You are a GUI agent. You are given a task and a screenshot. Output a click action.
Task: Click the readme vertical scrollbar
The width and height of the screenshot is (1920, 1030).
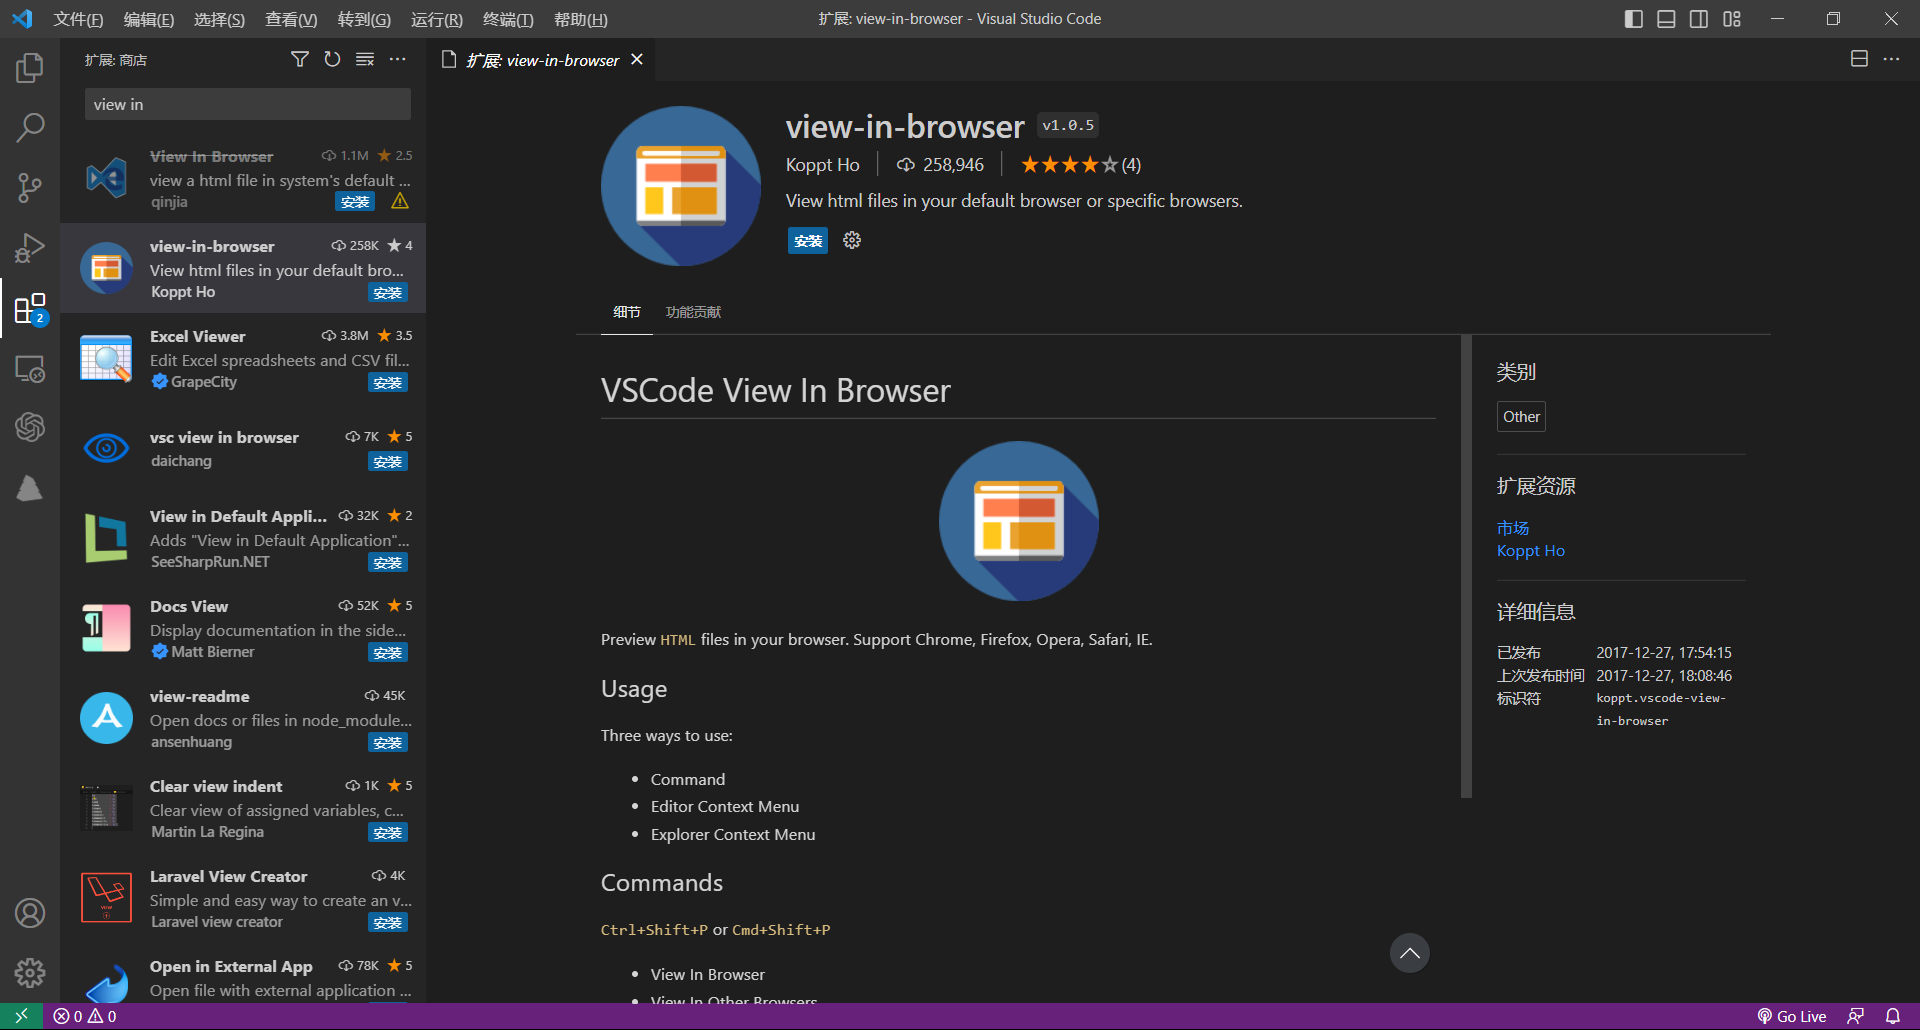1466,566
